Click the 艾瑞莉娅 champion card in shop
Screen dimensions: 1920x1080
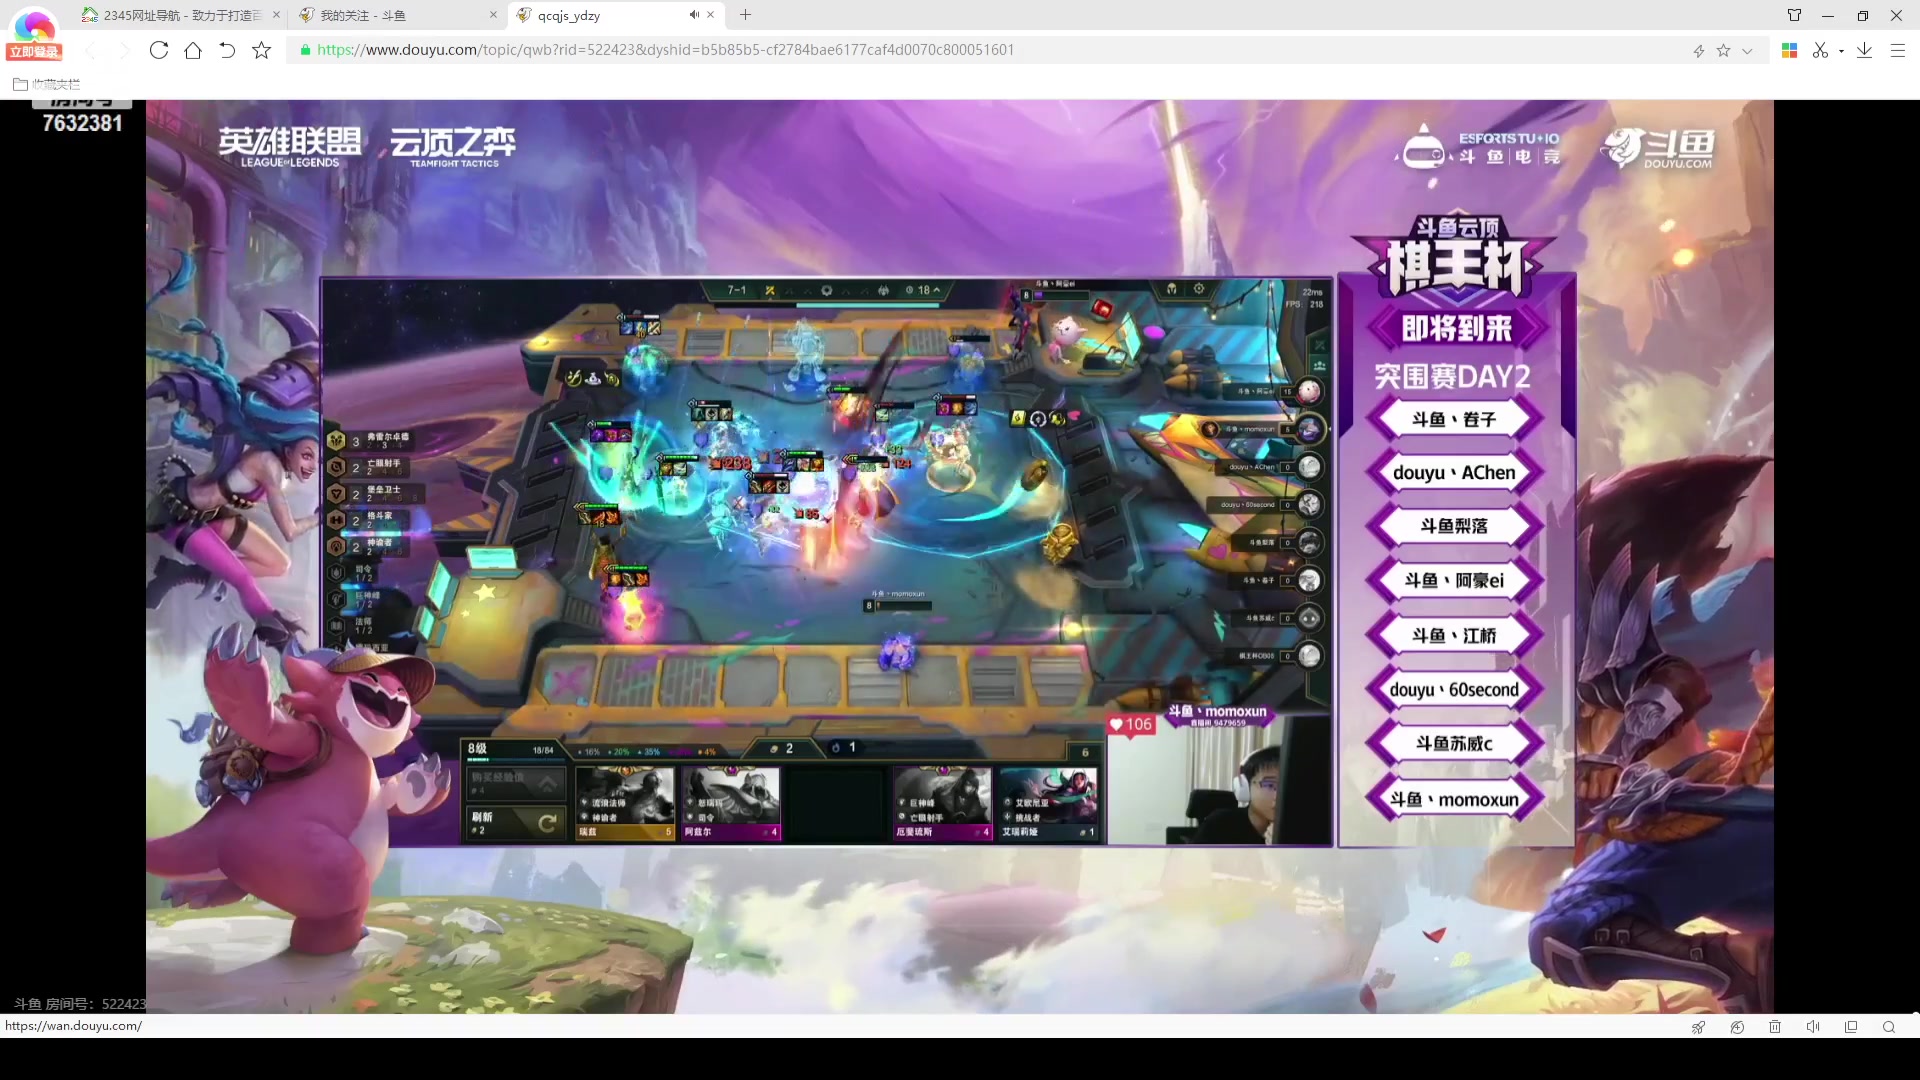click(1048, 803)
